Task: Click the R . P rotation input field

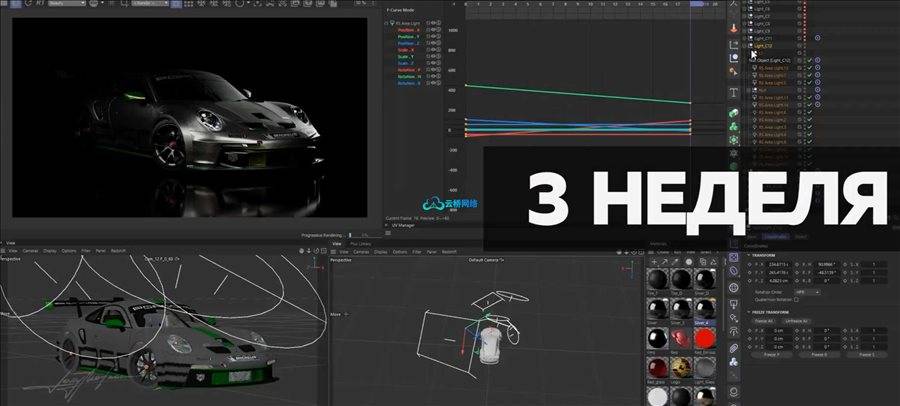Action: pyautogui.click(x=827, y=272)
